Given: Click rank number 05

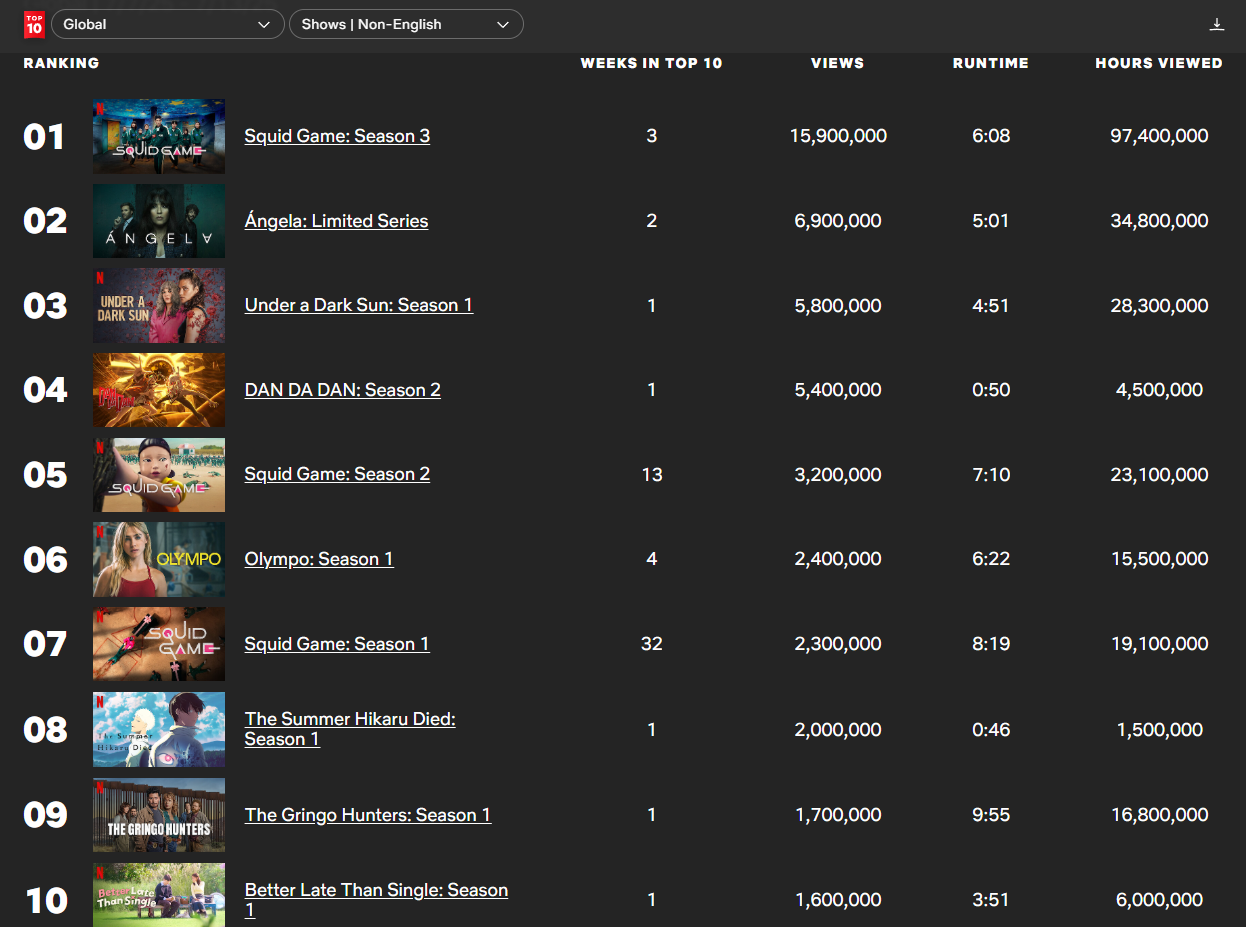Looking at the screenshot, I should click(x=45, y=475).
